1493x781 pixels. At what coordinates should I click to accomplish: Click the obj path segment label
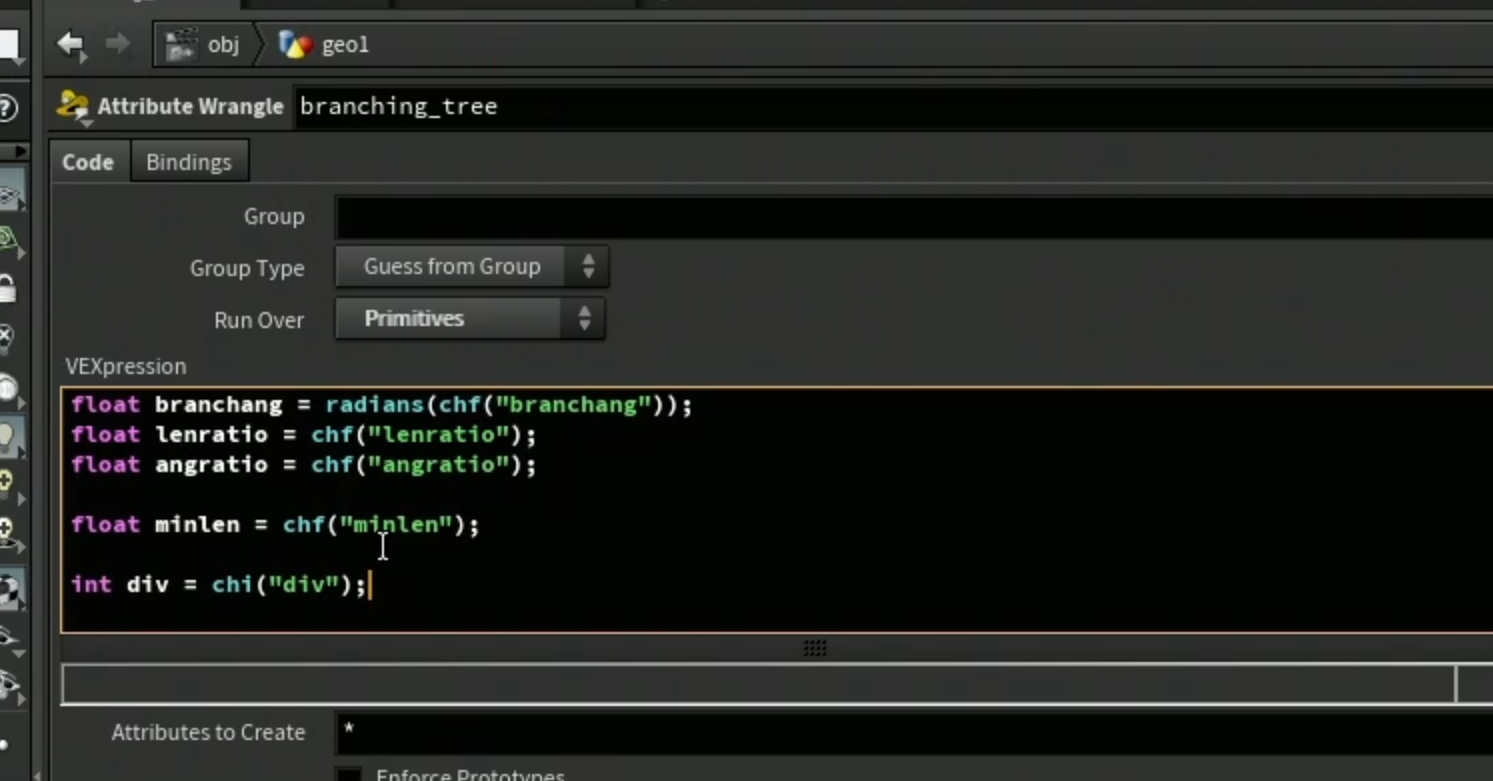tap(223, 45)
